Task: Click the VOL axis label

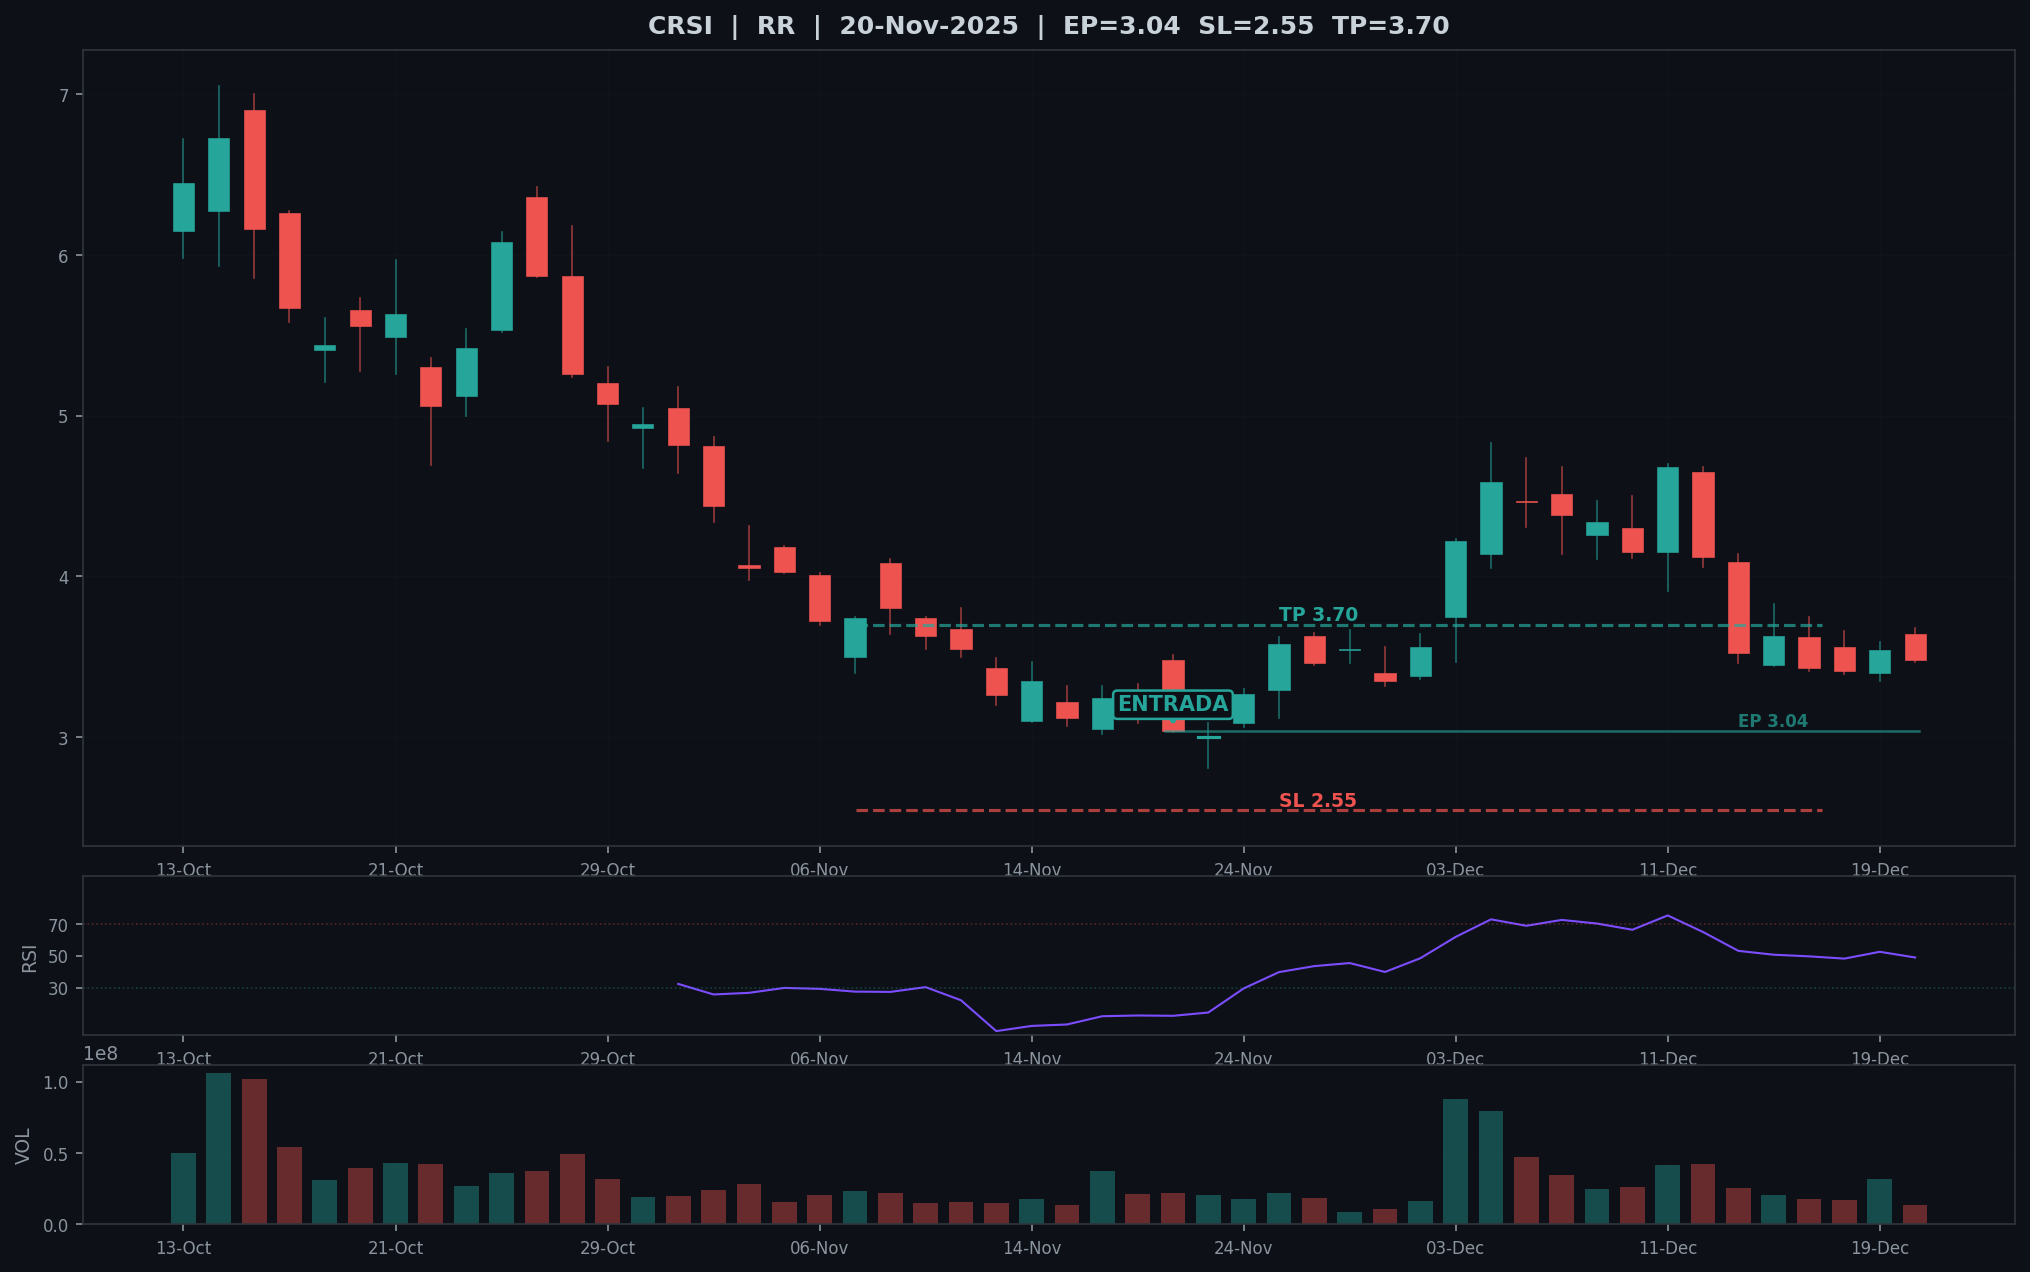Action: click(23, 1146)
